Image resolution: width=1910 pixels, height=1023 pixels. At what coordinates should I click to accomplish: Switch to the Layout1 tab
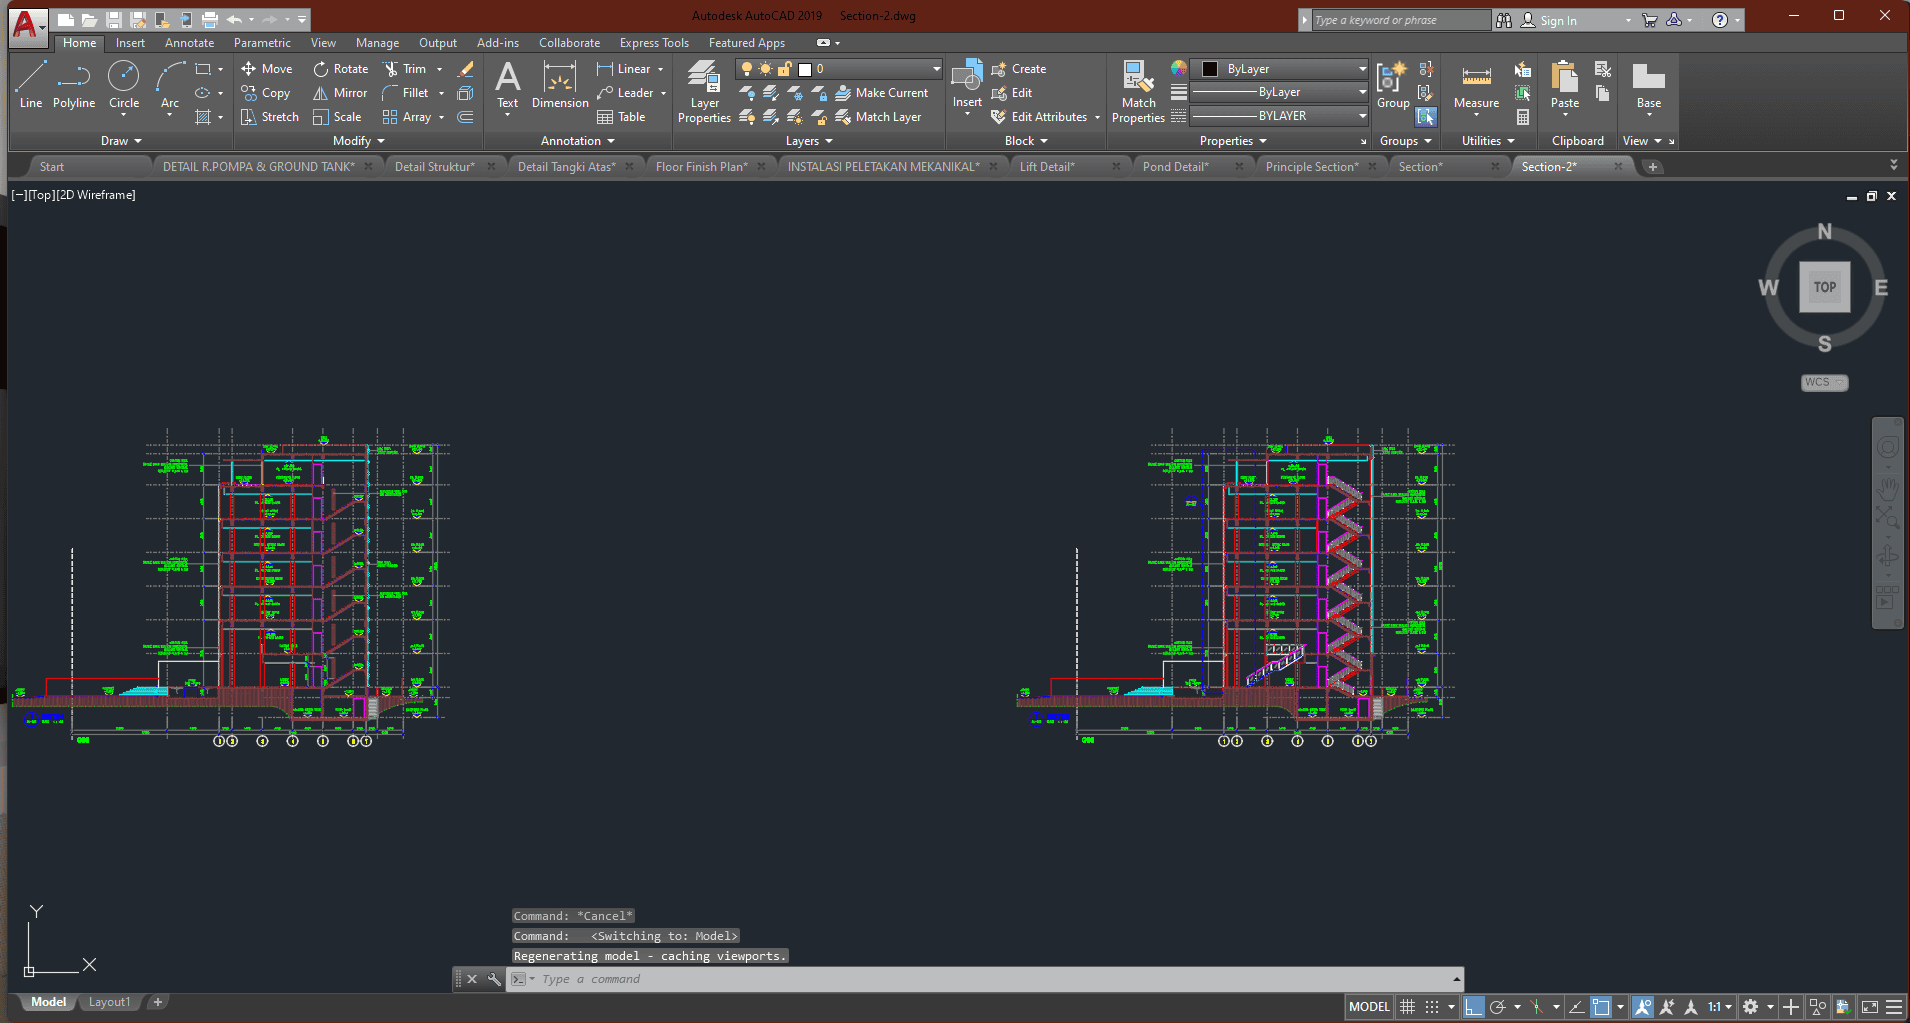pyautogui.click(x=109, y=1002)
